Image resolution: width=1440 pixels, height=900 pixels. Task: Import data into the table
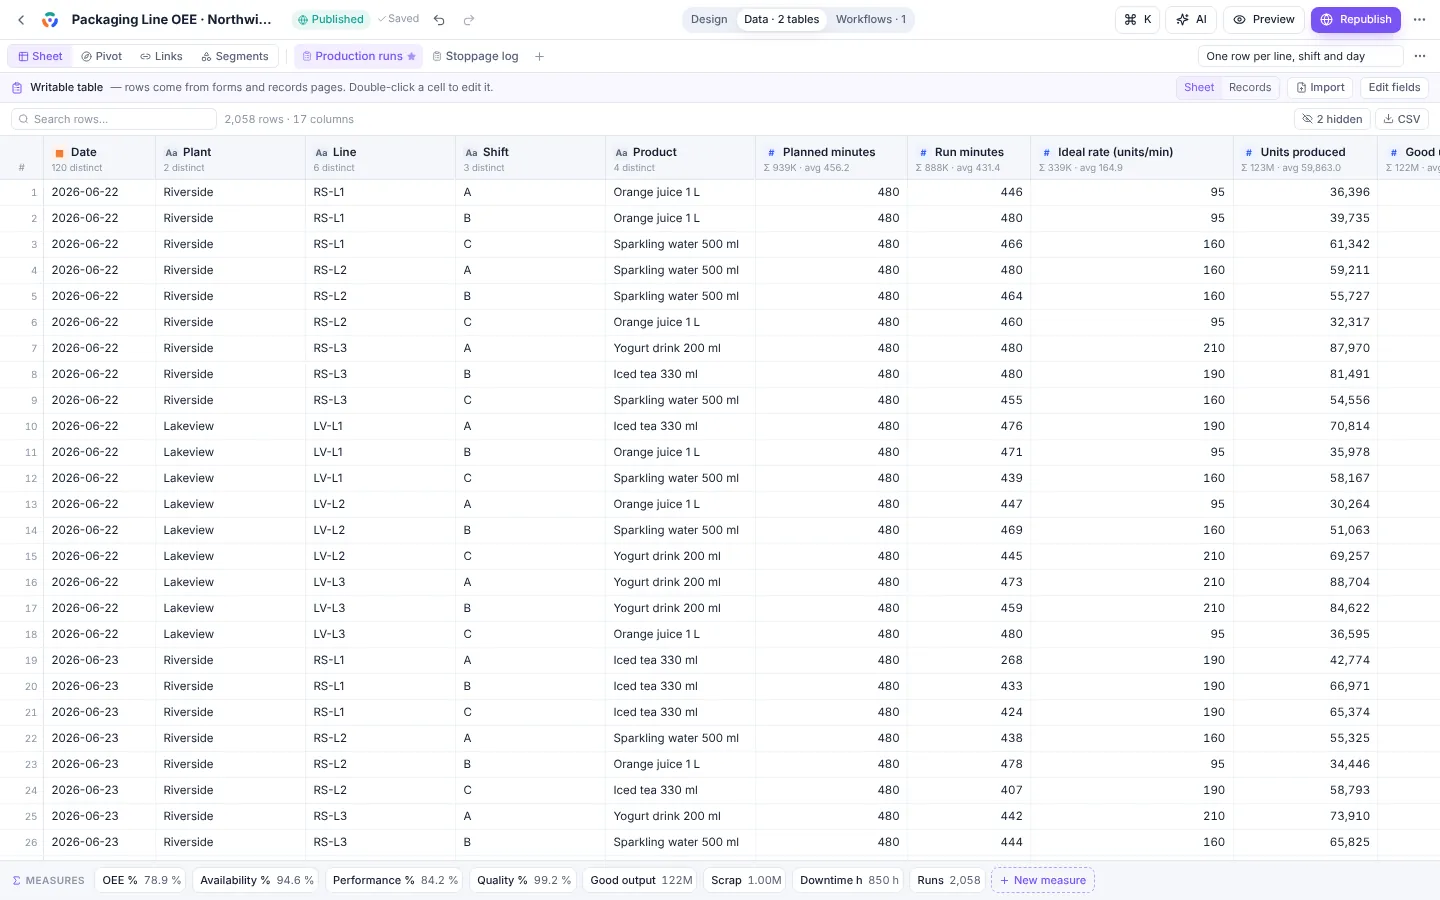[1320, 87]
